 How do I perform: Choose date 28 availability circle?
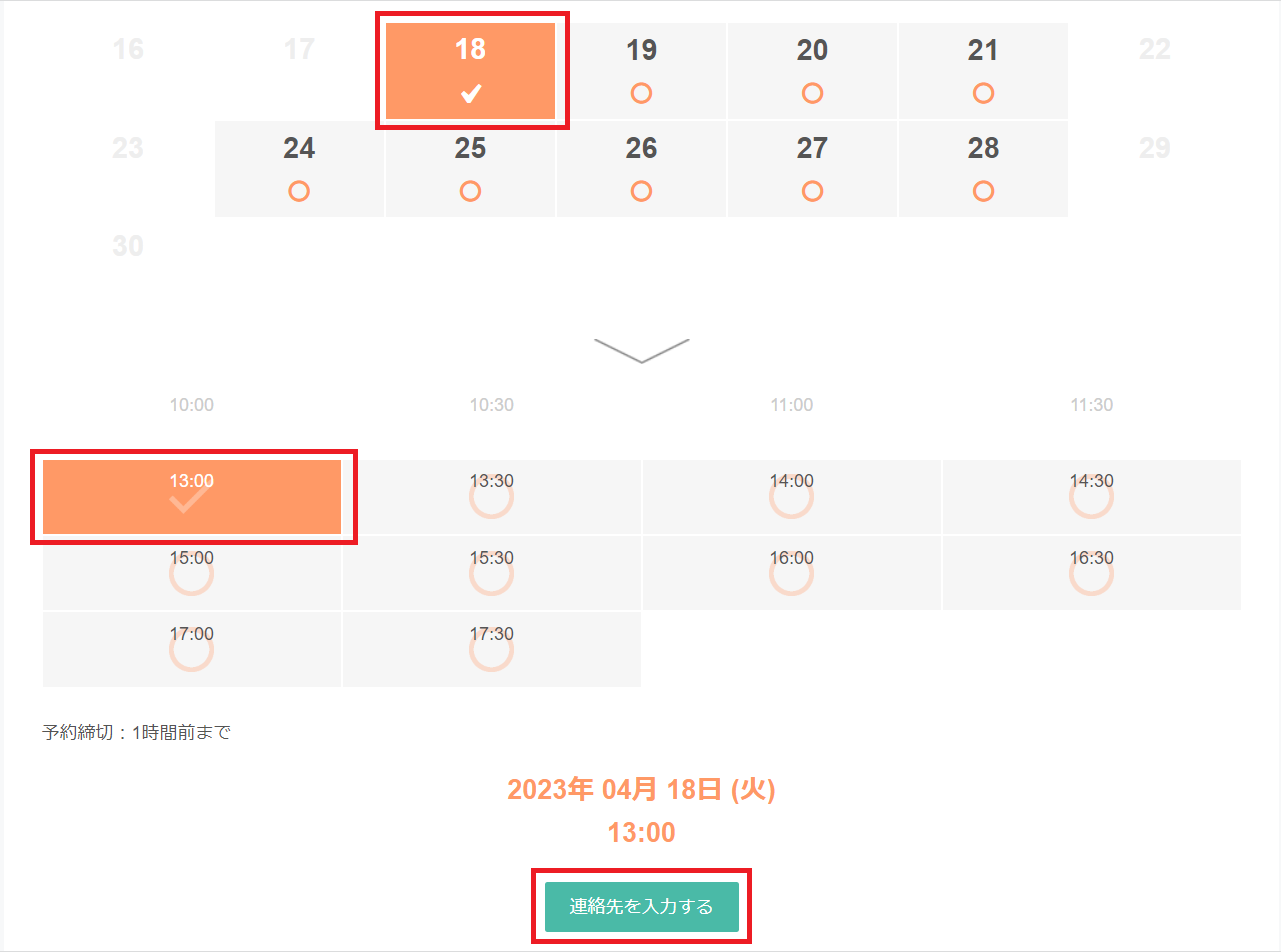tap(983, 190)
